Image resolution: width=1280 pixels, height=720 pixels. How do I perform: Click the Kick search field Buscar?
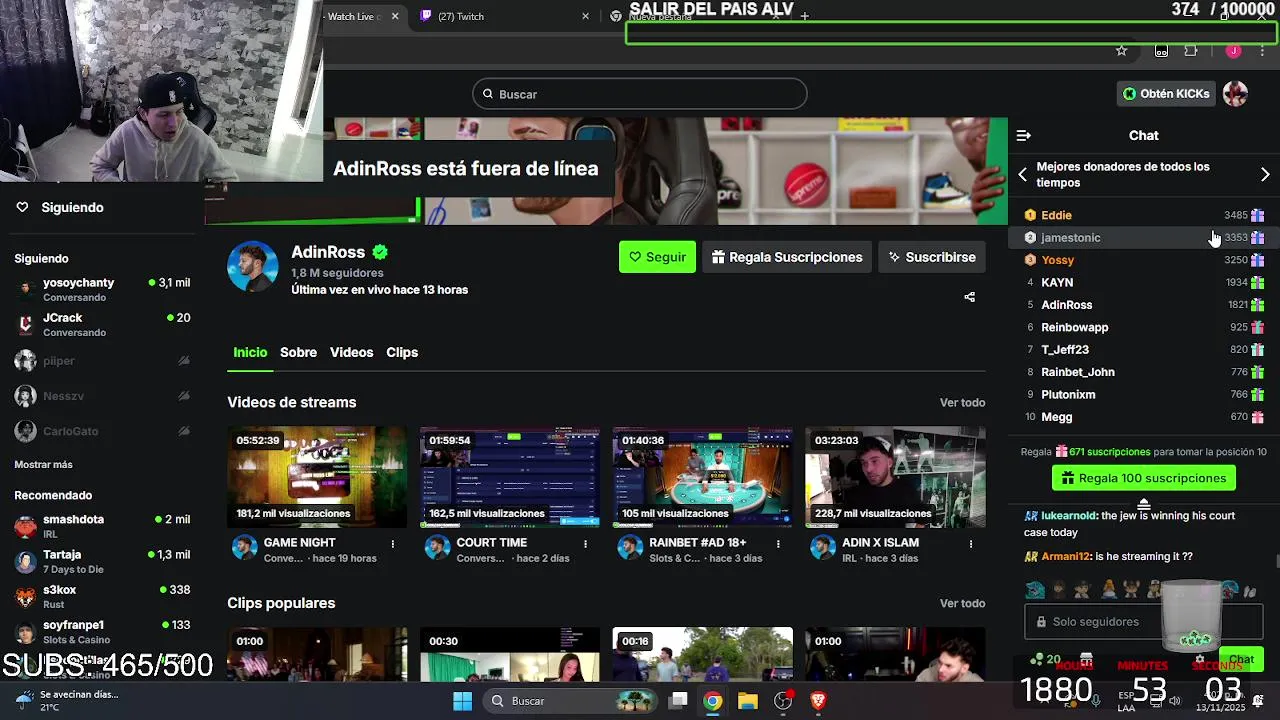[640, 94]
